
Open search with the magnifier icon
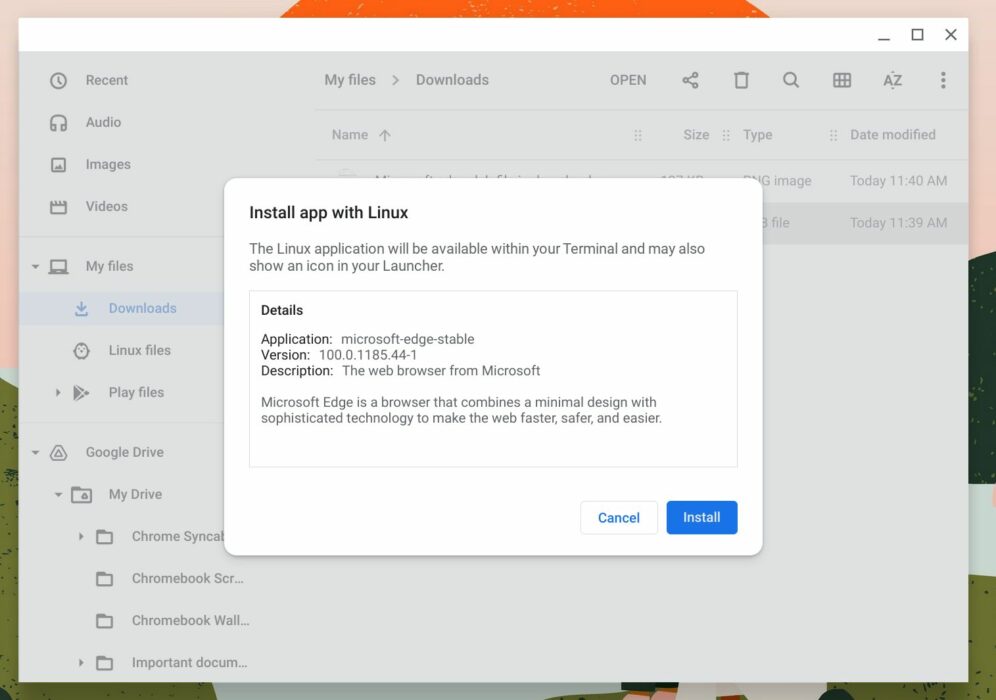point(791,80)
